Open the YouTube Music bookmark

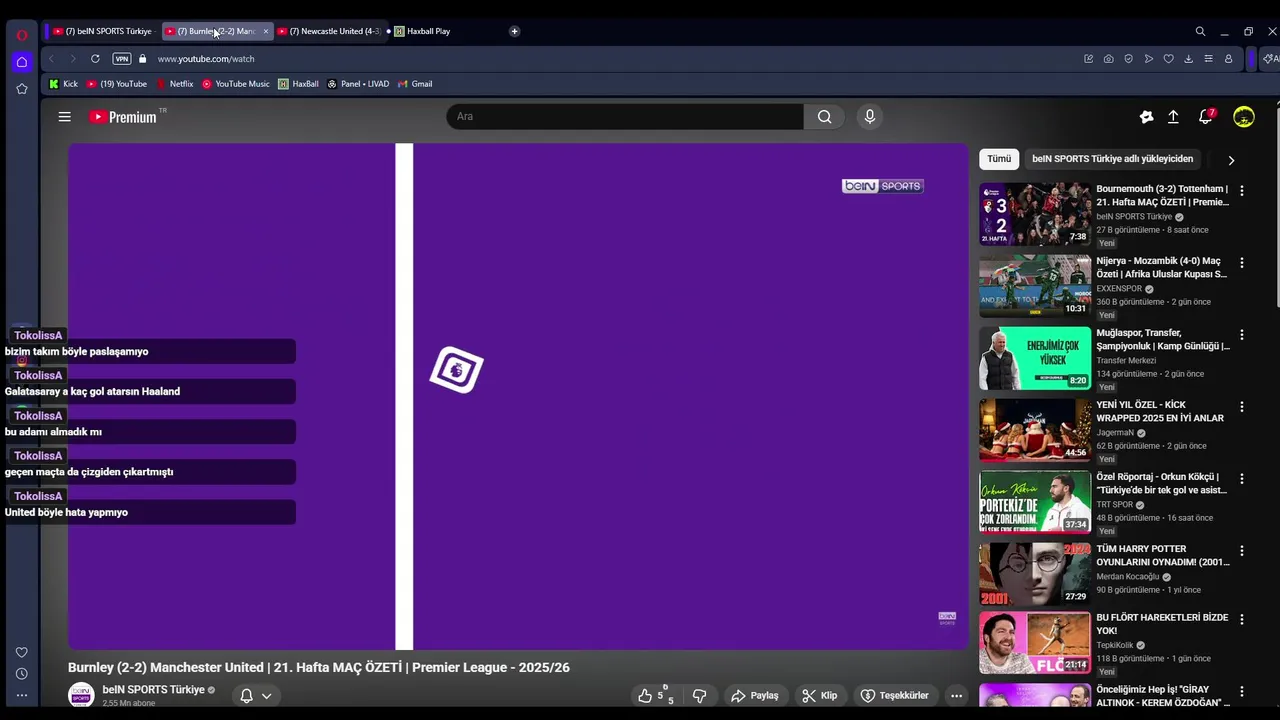[x=236, y=84]
